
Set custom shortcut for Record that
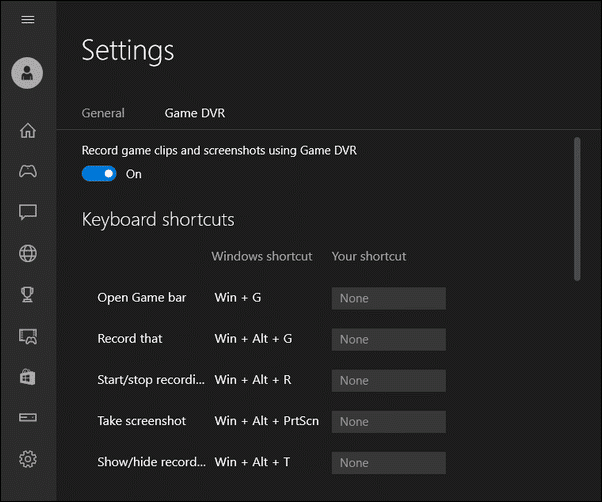[389, 339]
